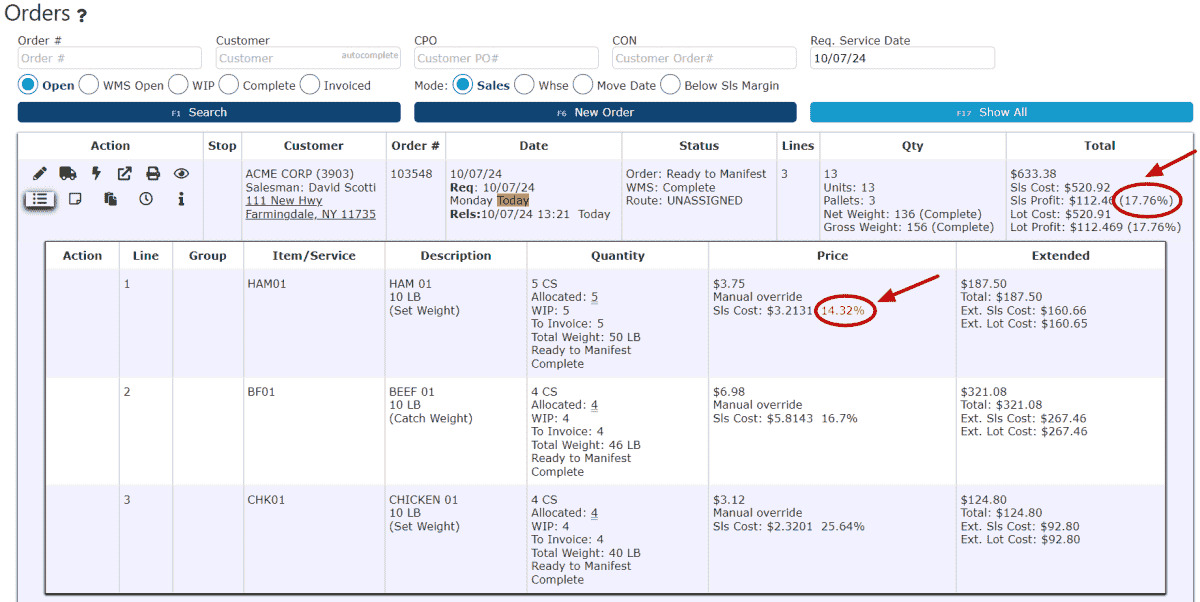The image size is (1200, 602).
Task: Click the printer icon for order 103548
Action: (x=153, y=174)
